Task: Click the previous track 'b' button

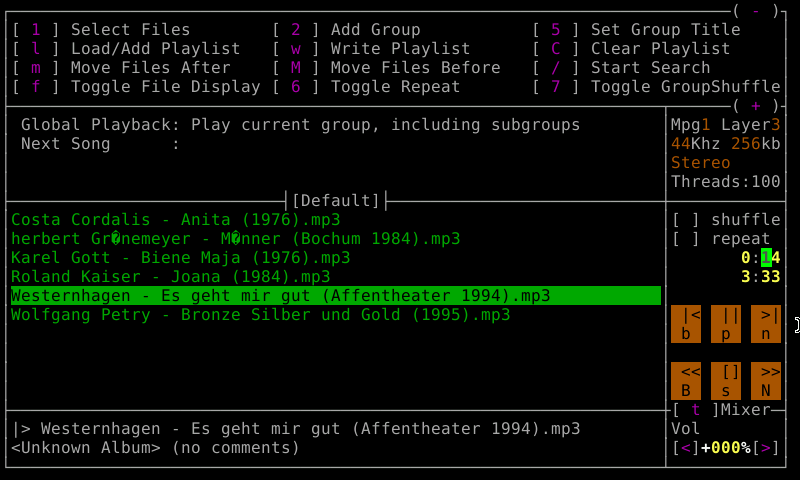Action: pos(685,324)
